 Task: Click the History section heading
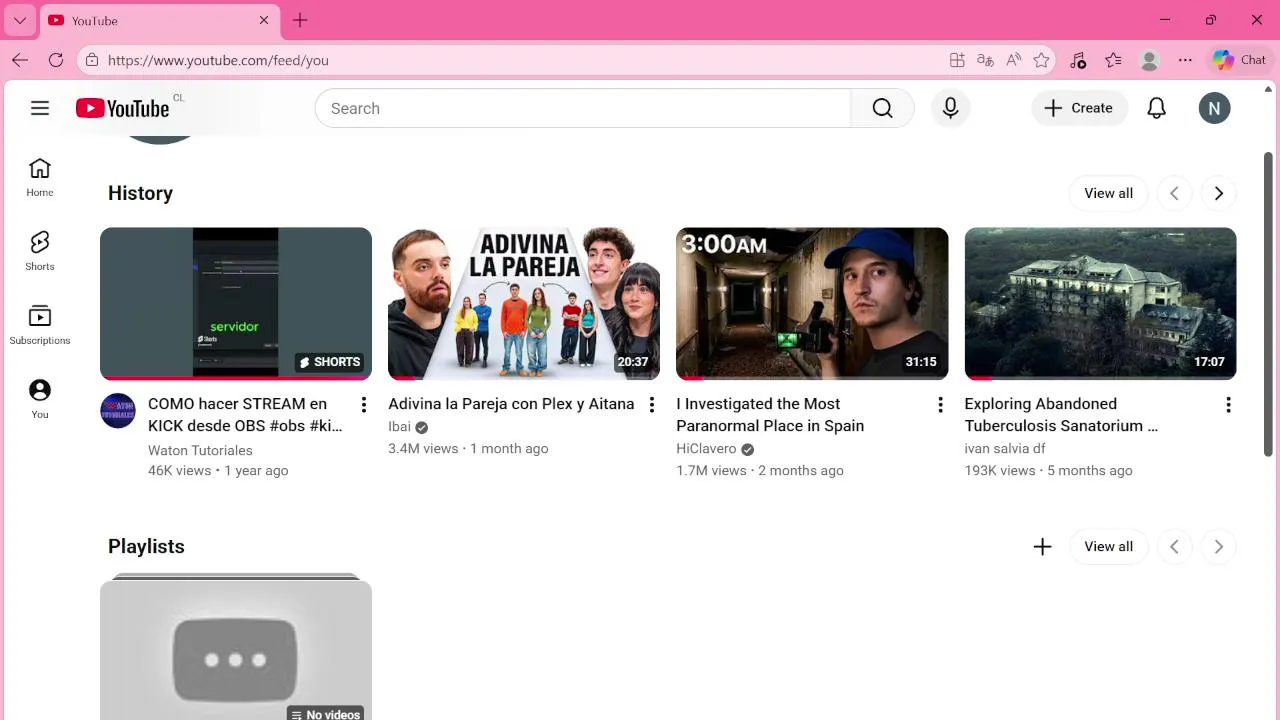pyautogui.click(x=140, y=193)
